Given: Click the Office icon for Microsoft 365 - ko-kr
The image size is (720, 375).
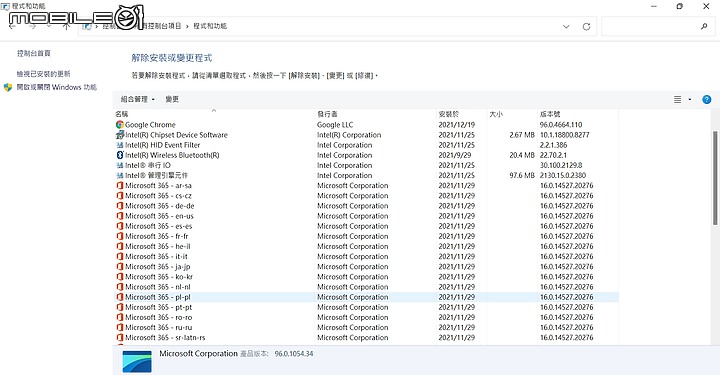Looking at the screenshot, I should [x=120, y=276].
